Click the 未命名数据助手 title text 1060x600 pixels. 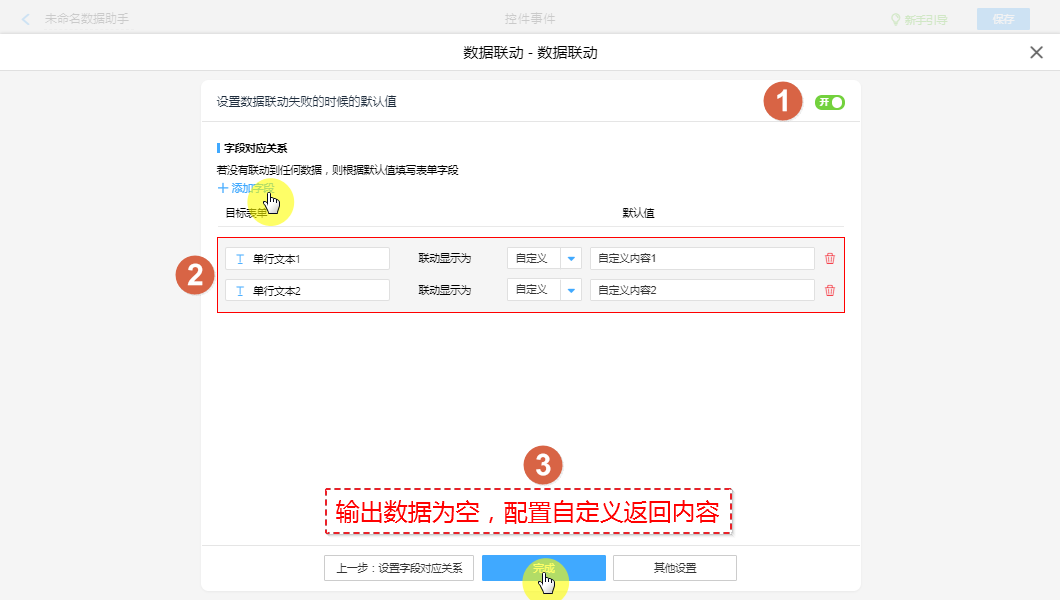pyautogui.click(x=87, y=19)
